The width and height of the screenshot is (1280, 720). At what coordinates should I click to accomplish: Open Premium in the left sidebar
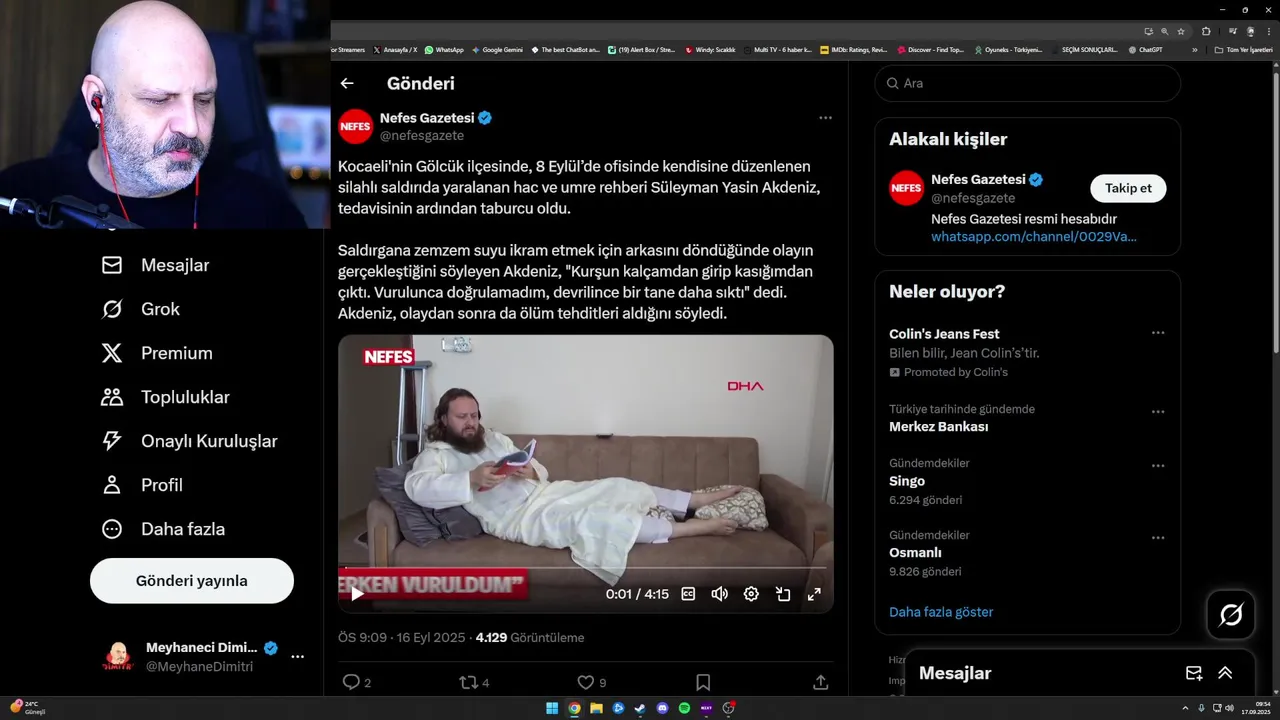[157, 353]
